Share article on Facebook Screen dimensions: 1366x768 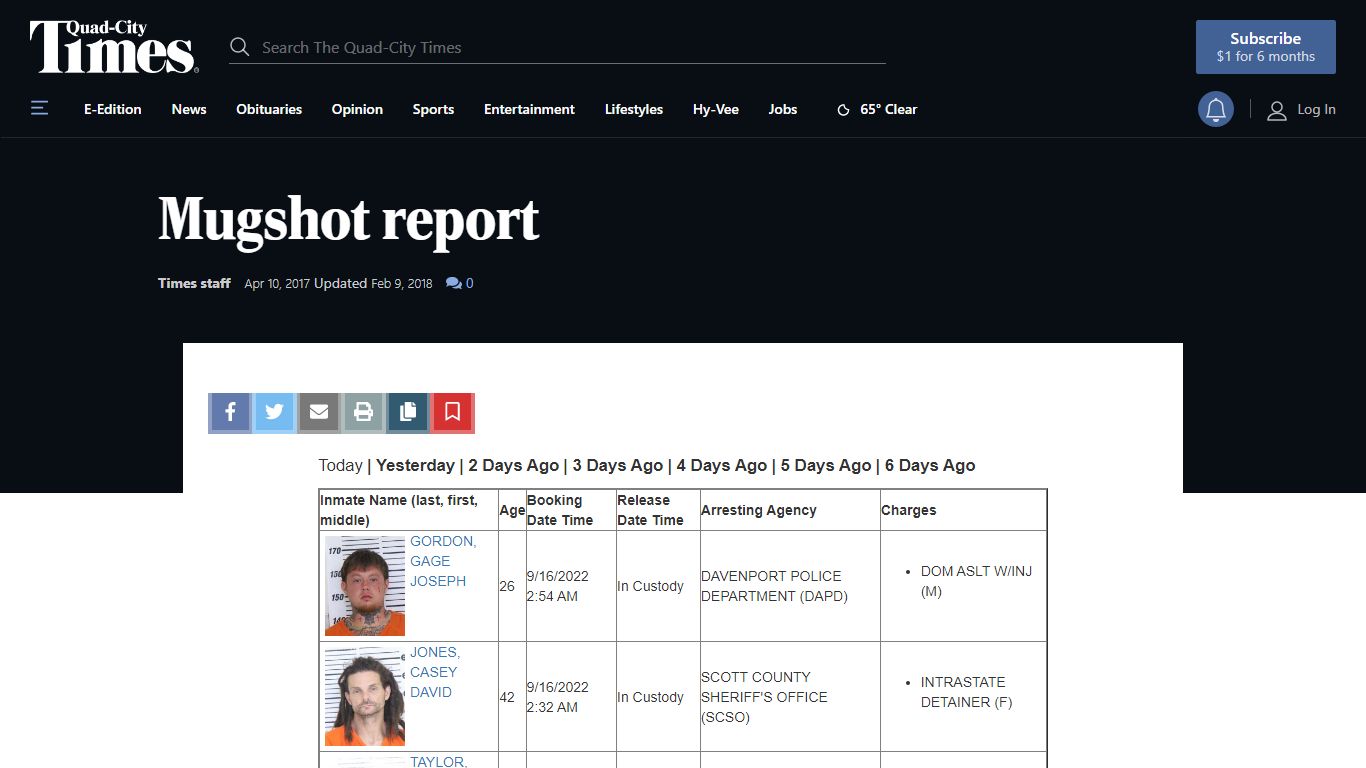point(230,412)
